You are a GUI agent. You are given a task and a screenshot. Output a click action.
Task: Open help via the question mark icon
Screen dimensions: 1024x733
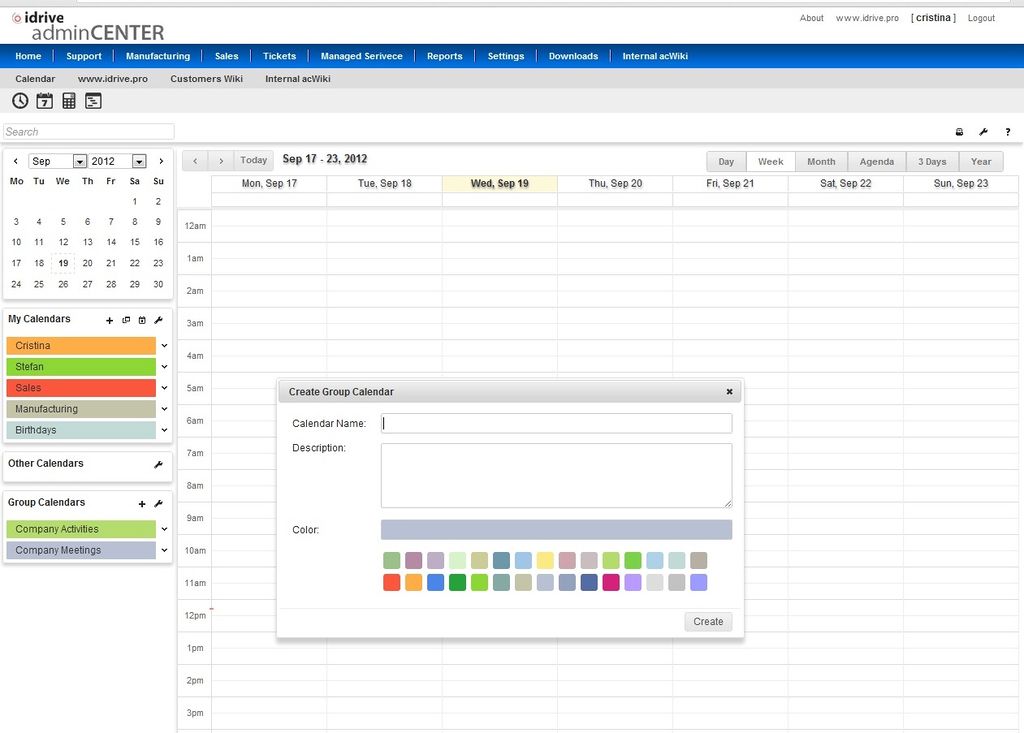1007,132
